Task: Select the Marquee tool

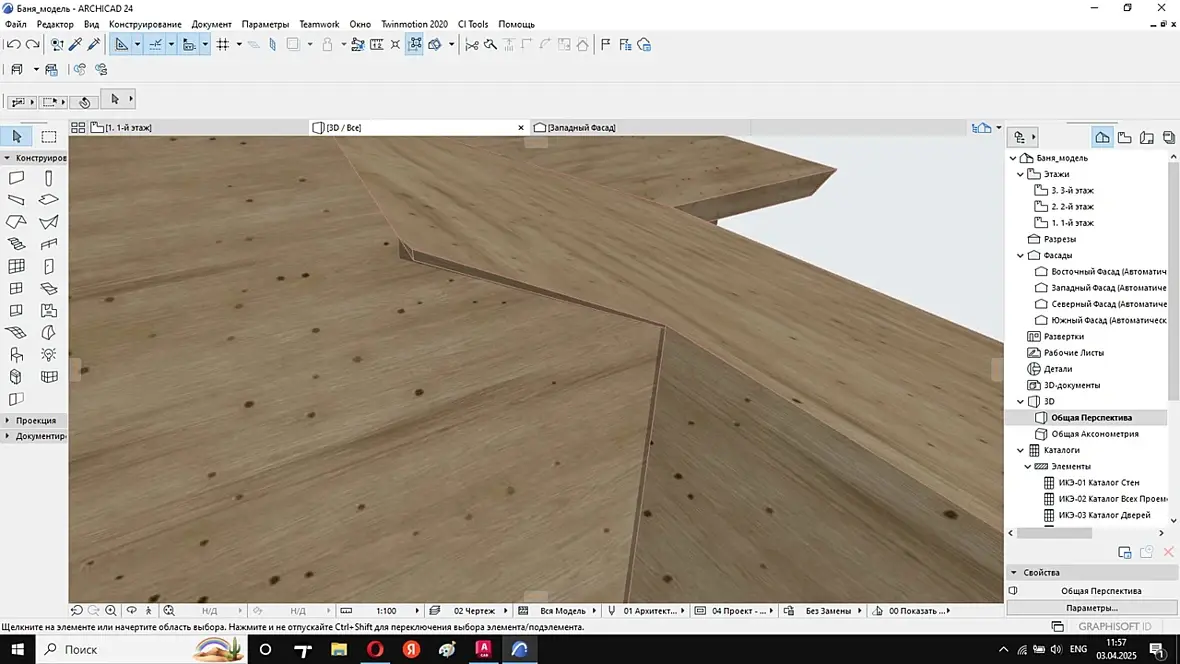Action: (x=48, y=137)
